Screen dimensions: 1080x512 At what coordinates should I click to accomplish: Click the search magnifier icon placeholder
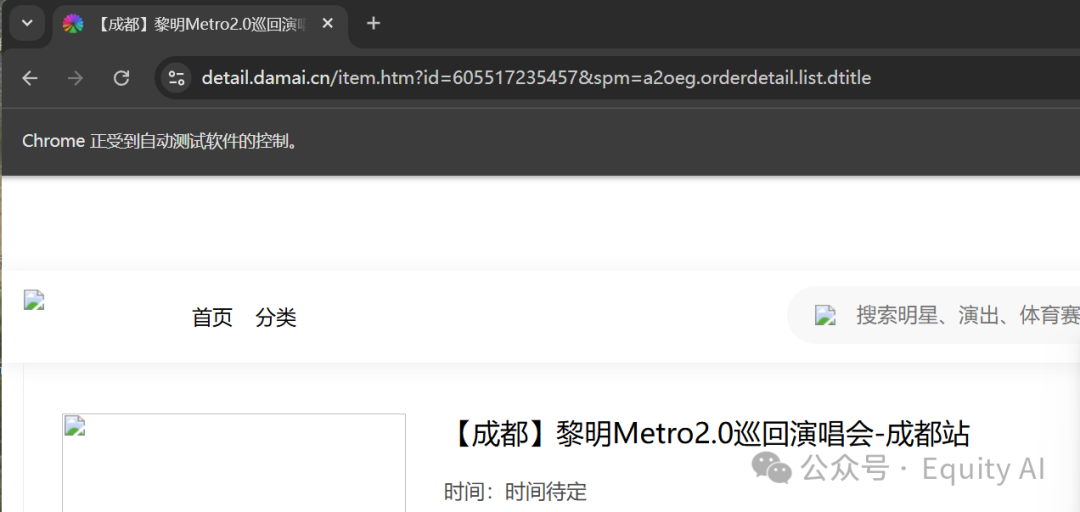[825, 316]
